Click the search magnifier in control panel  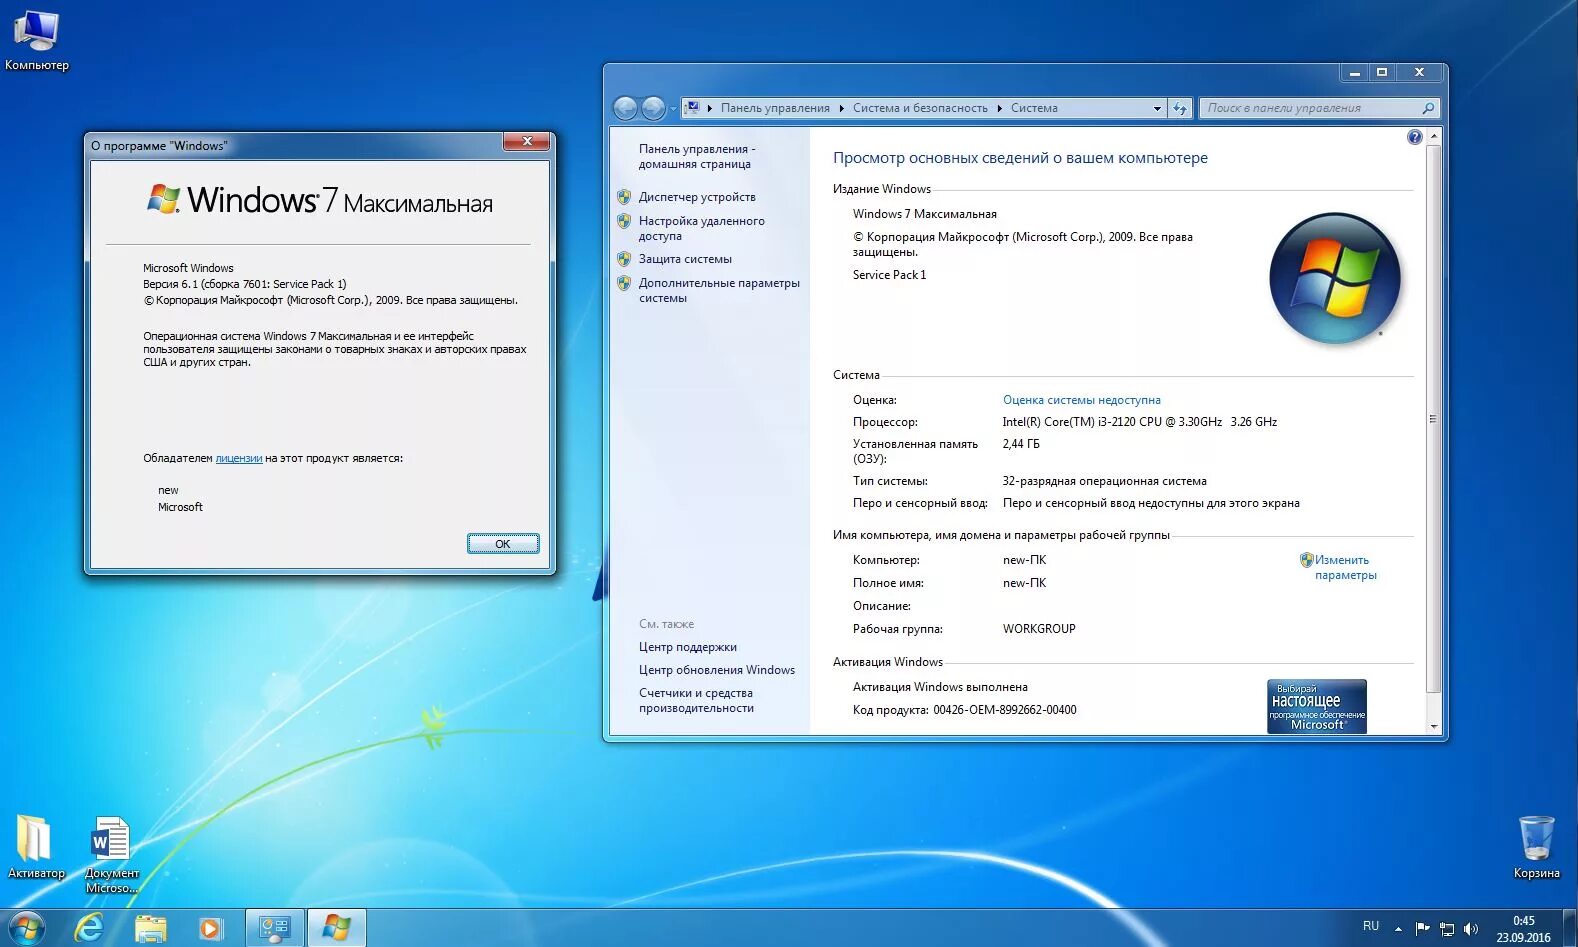(x=1428, y=108)
